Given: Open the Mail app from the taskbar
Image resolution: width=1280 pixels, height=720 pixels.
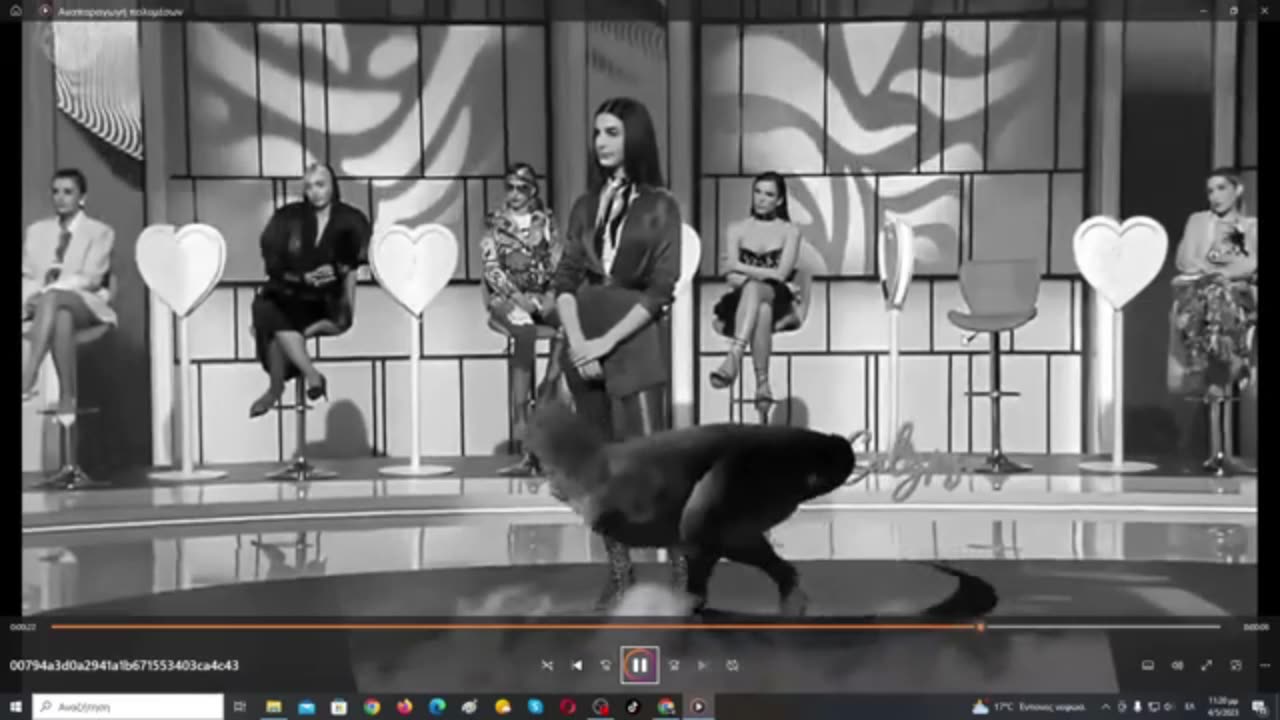Looking at the screenshot, I should coord(306,706).
